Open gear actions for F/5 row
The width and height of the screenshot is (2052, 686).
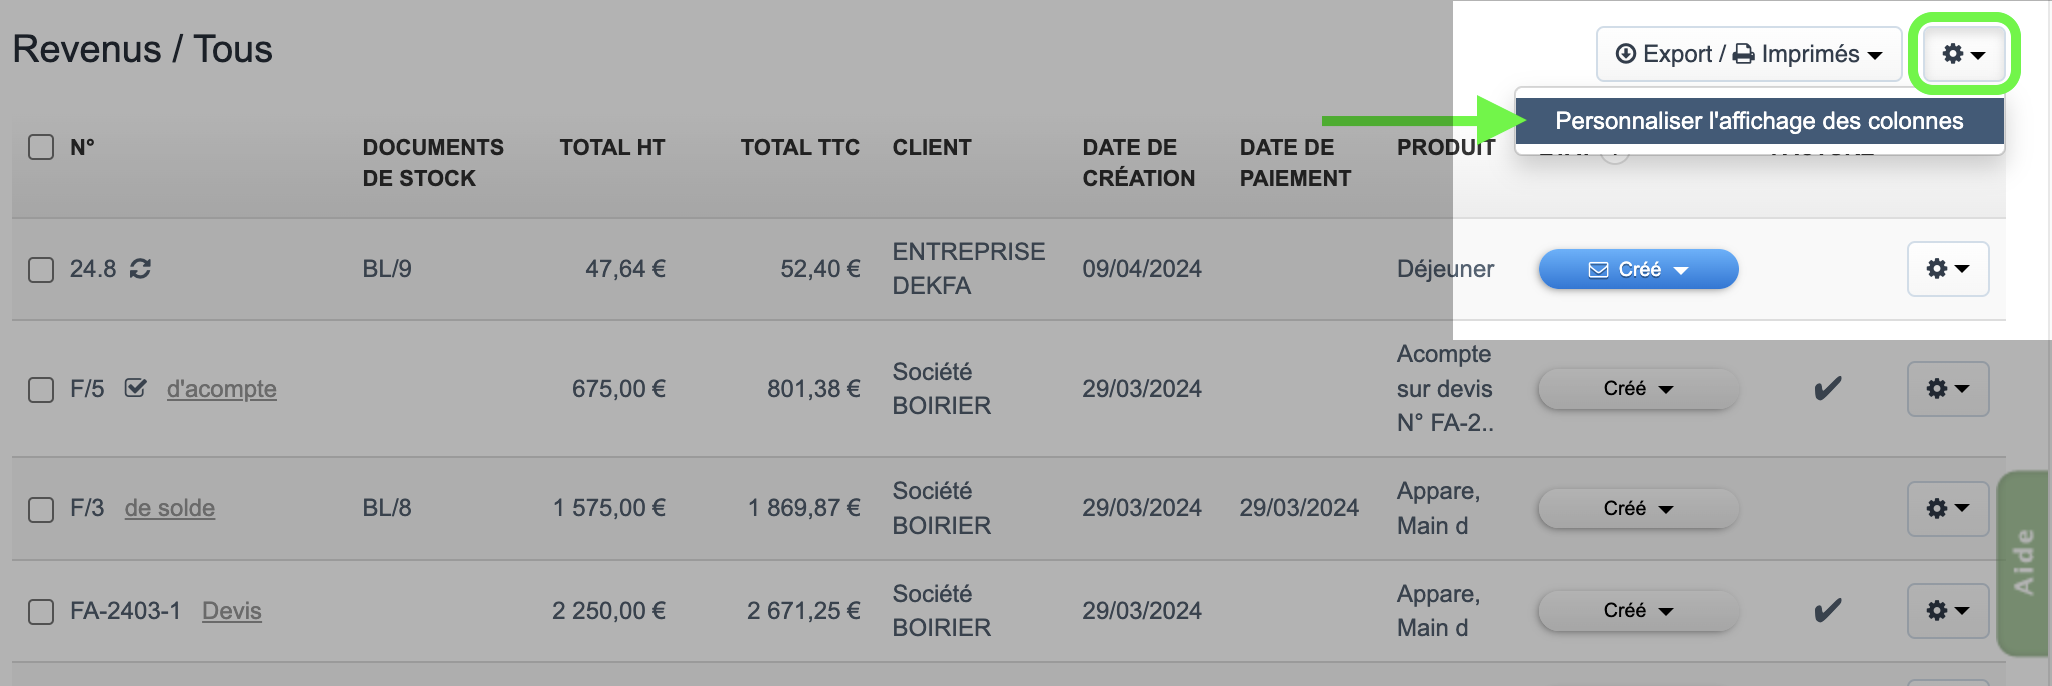[x=1947, y=388]
